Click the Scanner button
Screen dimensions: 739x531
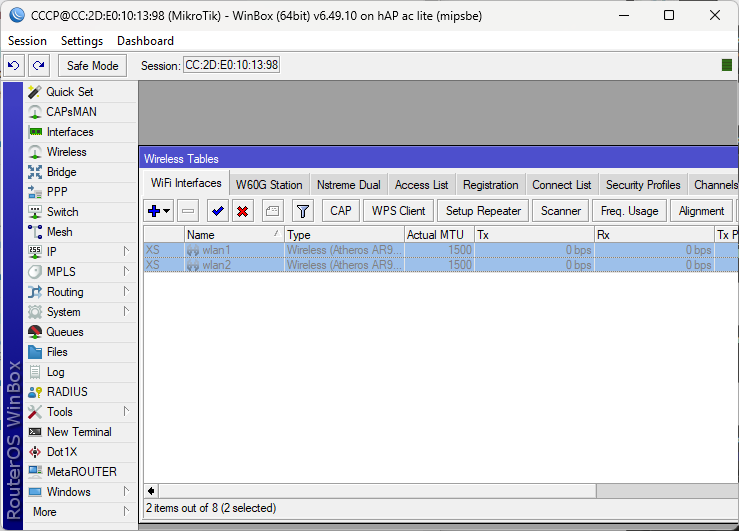(560, 211)
